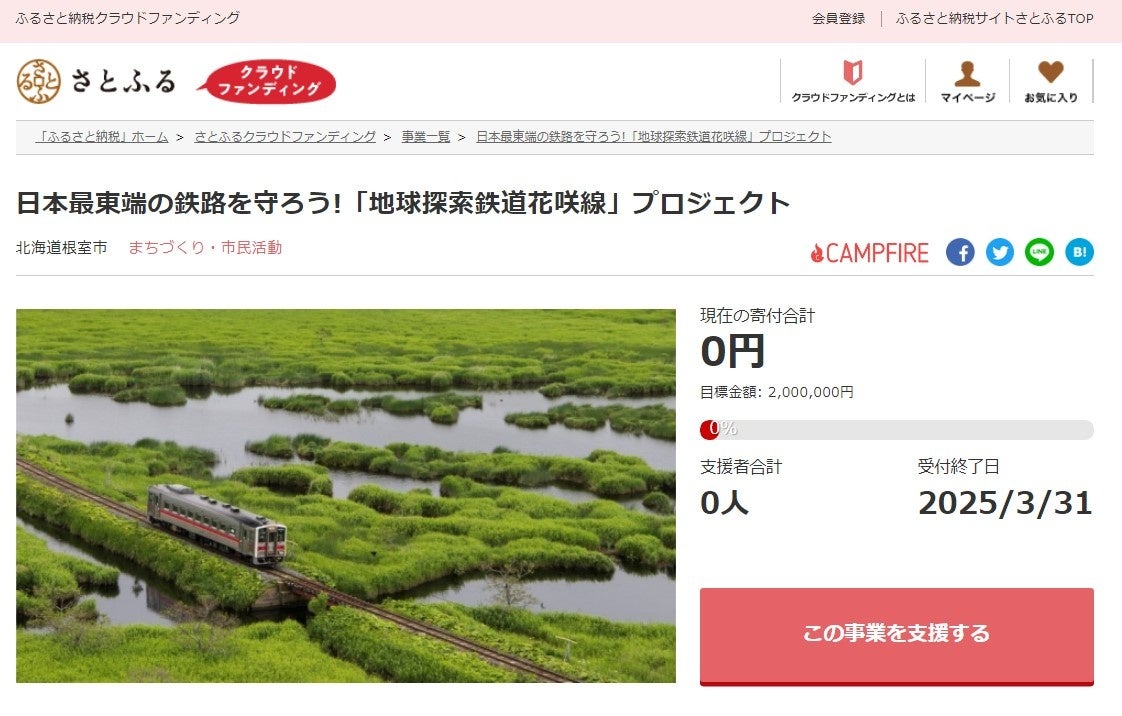Open 事業一覧 breadcrumb link

click(426, 137)
